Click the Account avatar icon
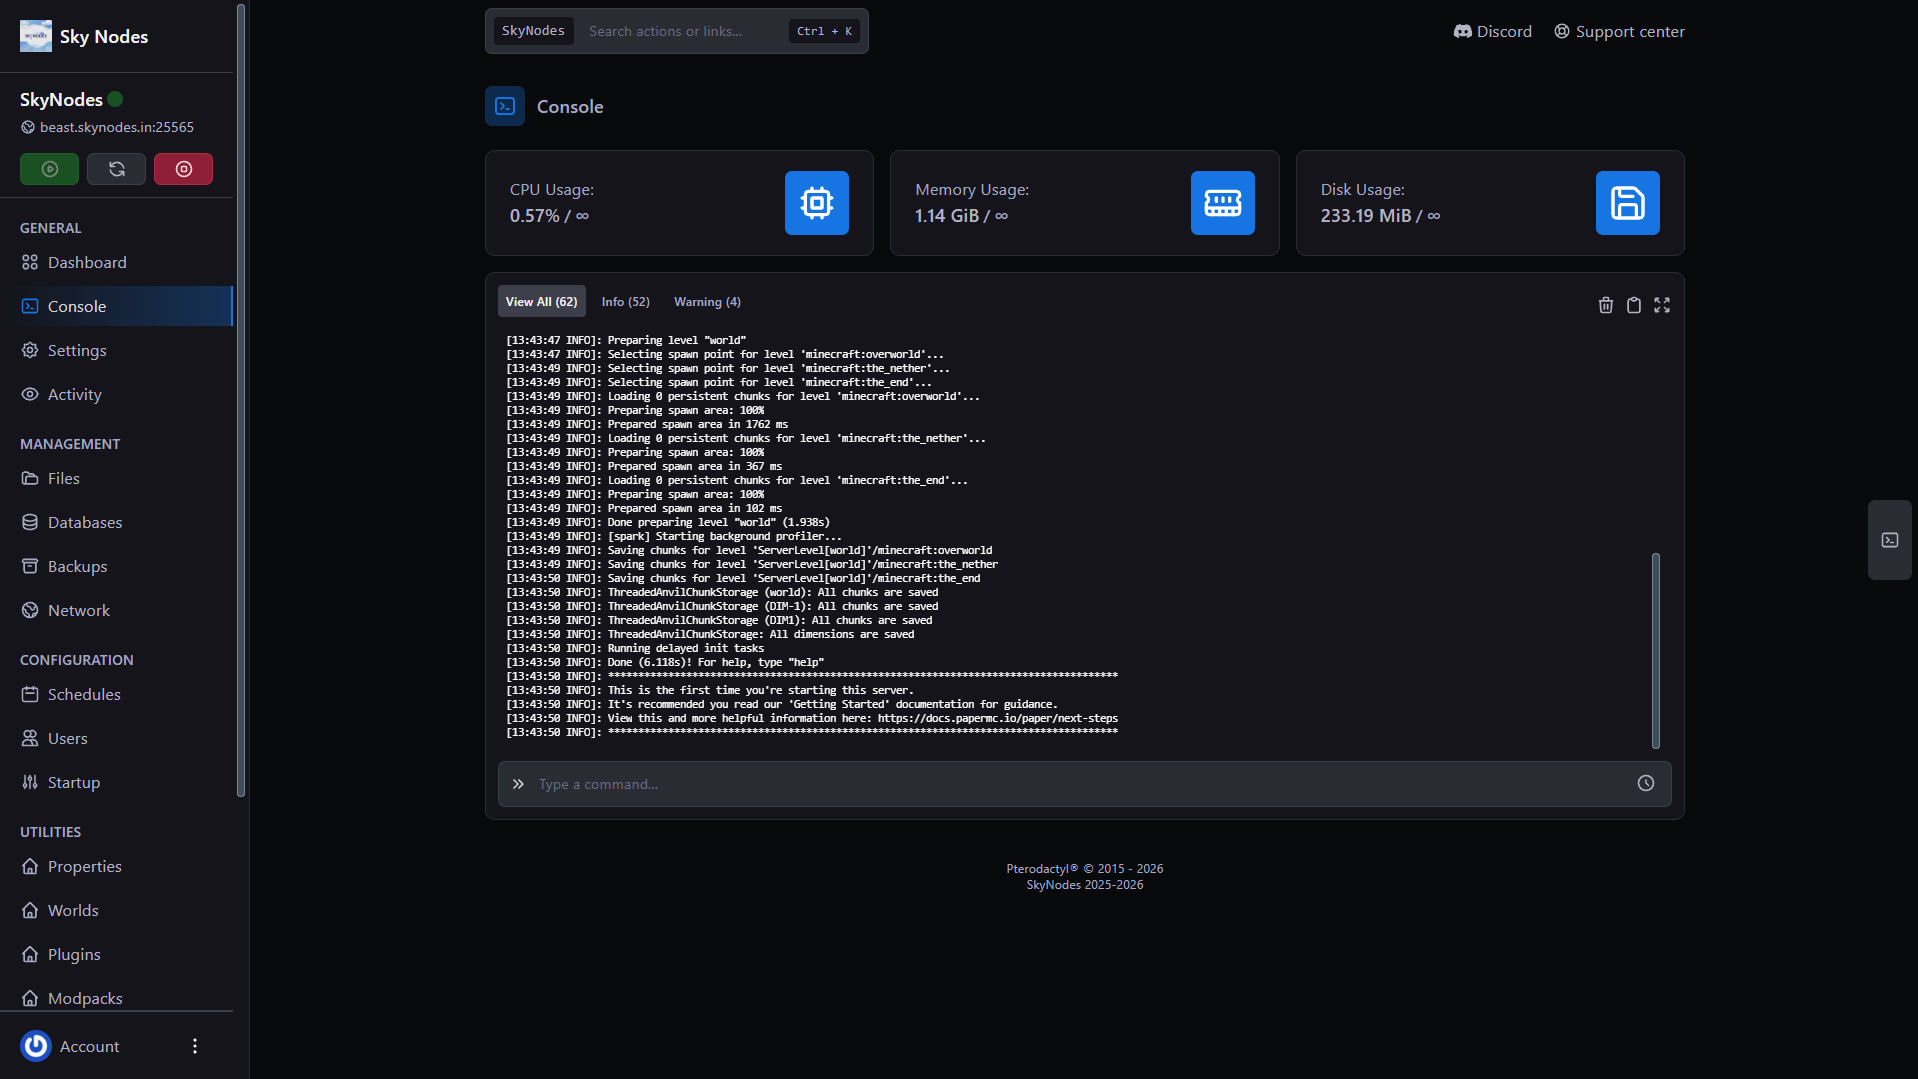1918x1079 pixels. coord(36,1046)
